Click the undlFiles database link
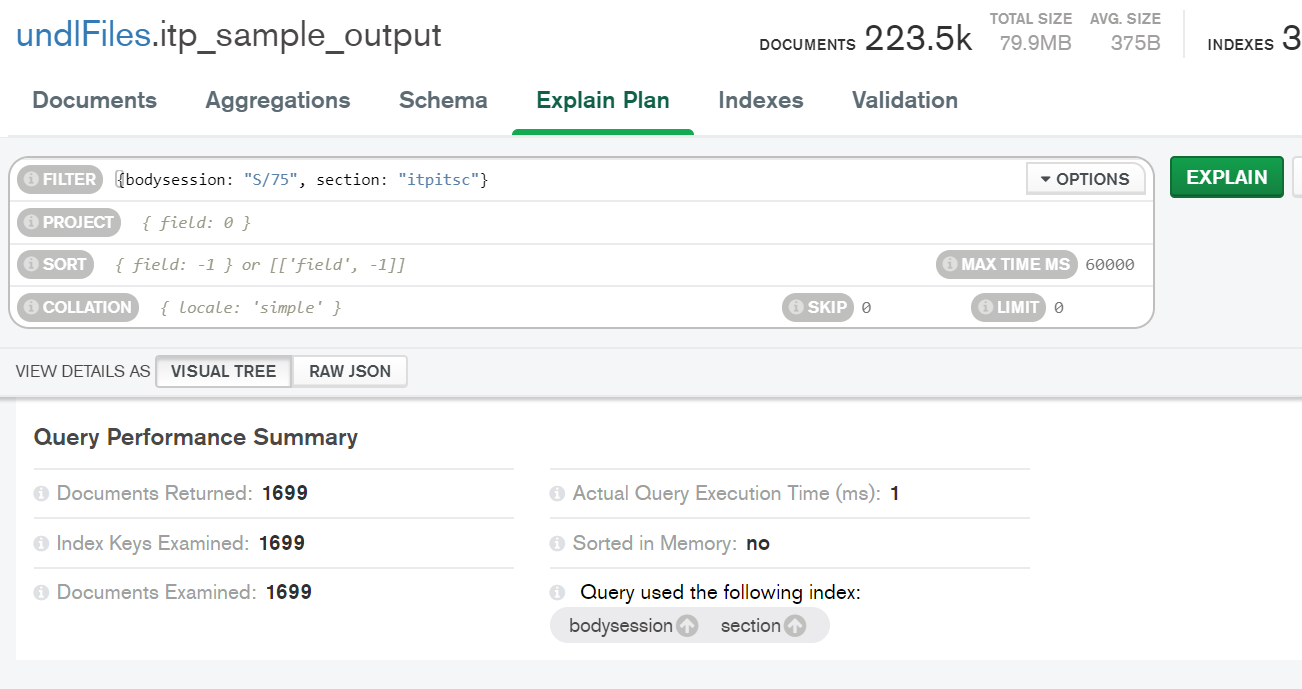Image resolution: width=1302 pixels, height=689 pixels. point(83,35)
